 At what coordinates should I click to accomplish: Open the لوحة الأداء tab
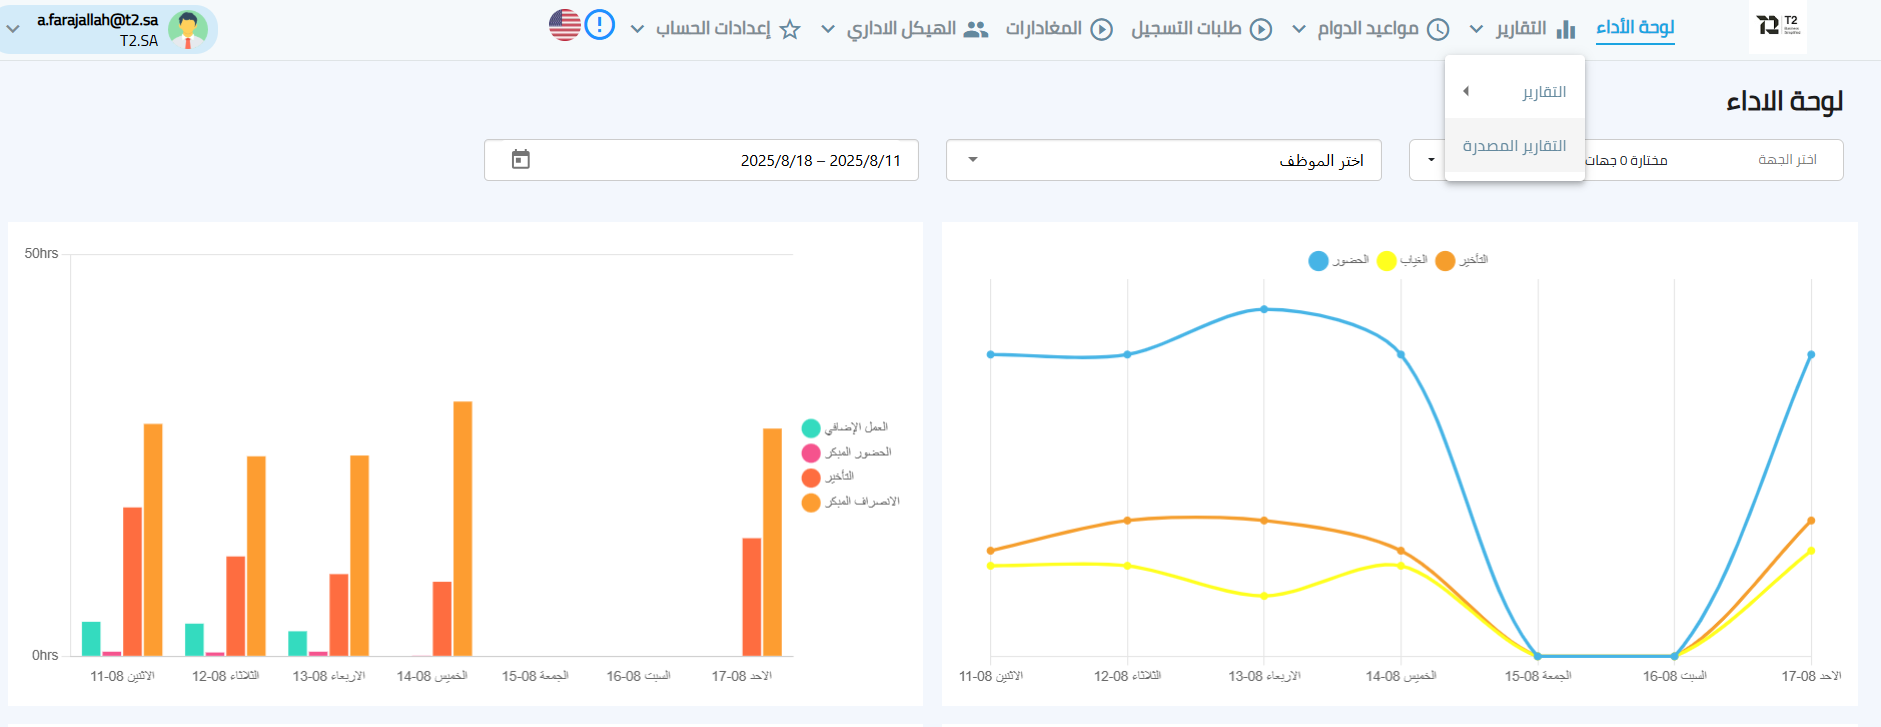click(x=1635, y=28)
